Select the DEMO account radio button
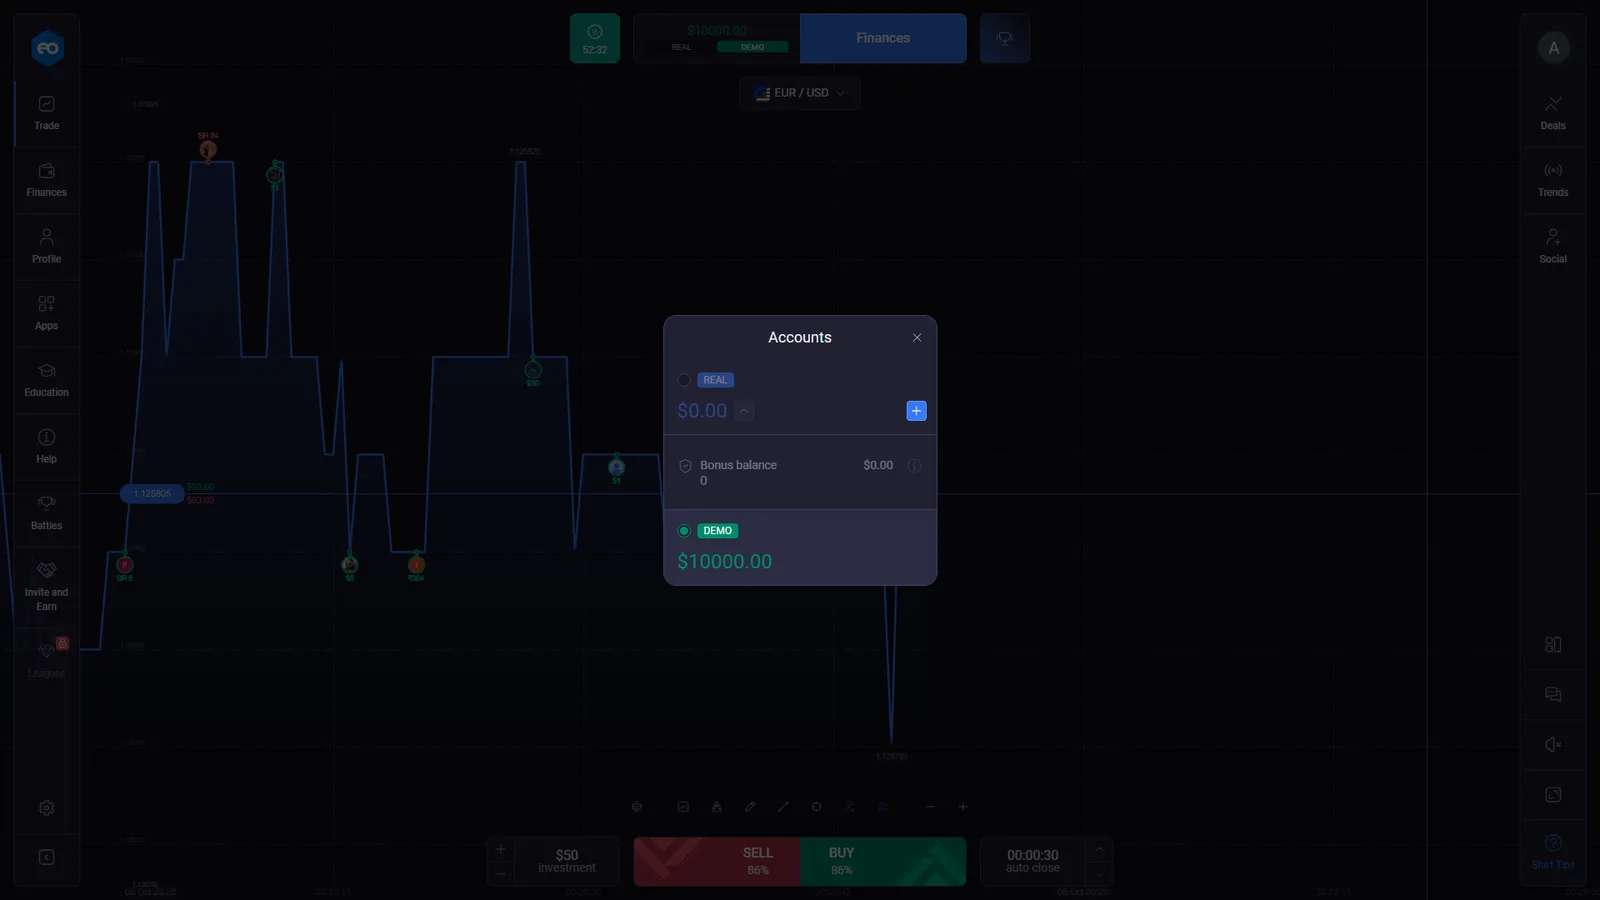This screenshot has width=1600, height=900. pos(684,531)
